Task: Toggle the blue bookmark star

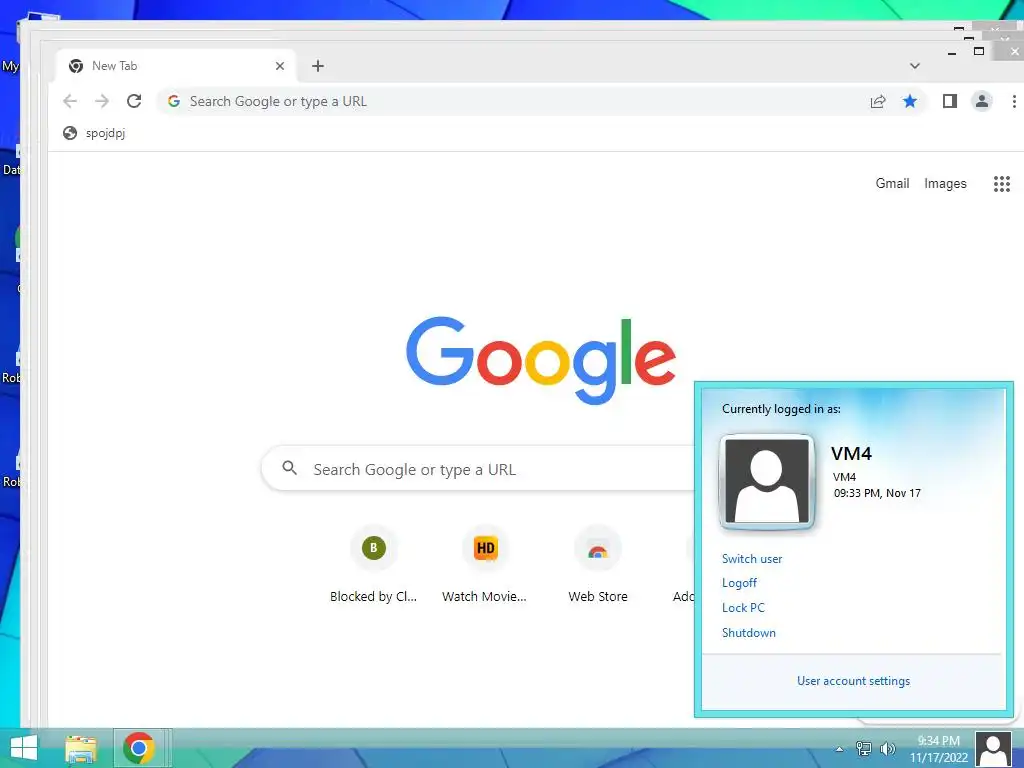Action: click(x=910, y=101)
